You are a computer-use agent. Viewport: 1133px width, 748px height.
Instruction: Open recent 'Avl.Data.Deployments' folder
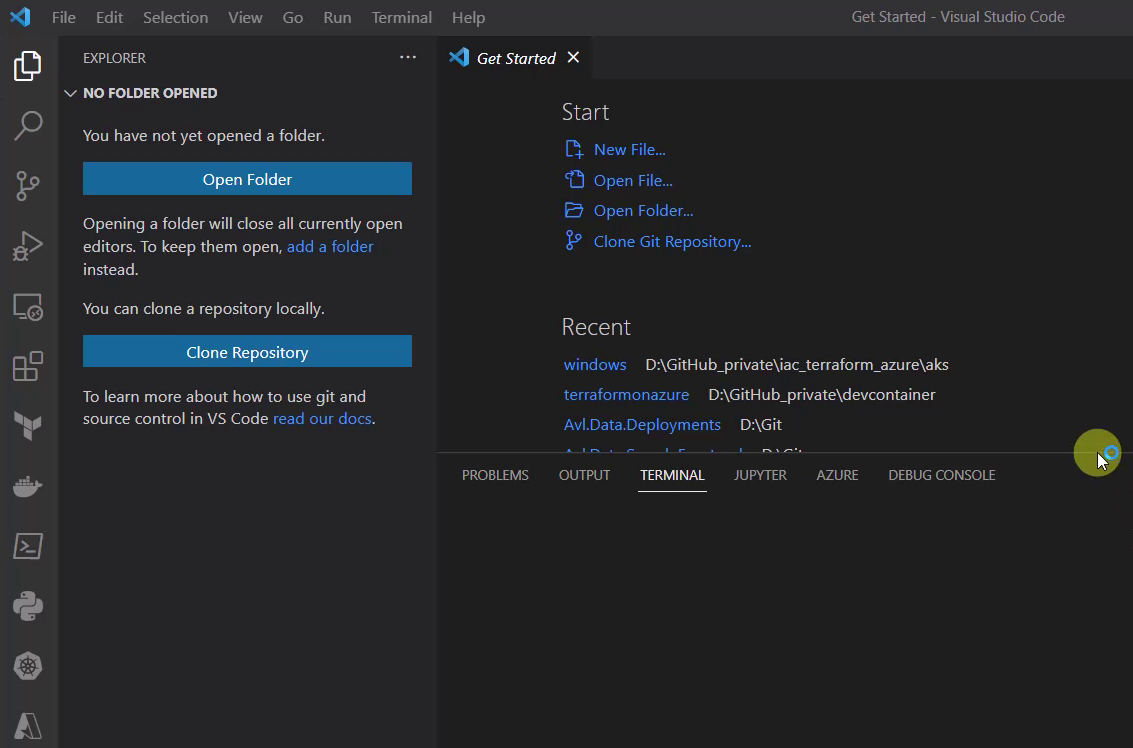[642, 424]
